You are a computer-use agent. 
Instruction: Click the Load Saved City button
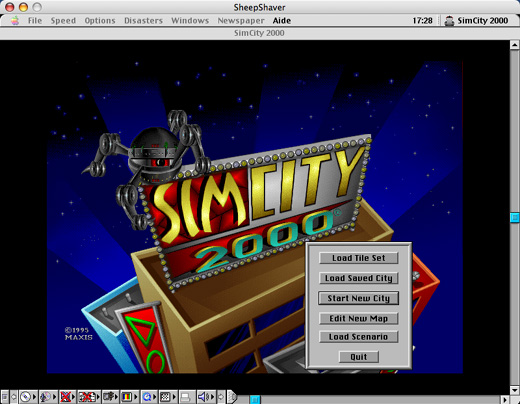(359, 278)
